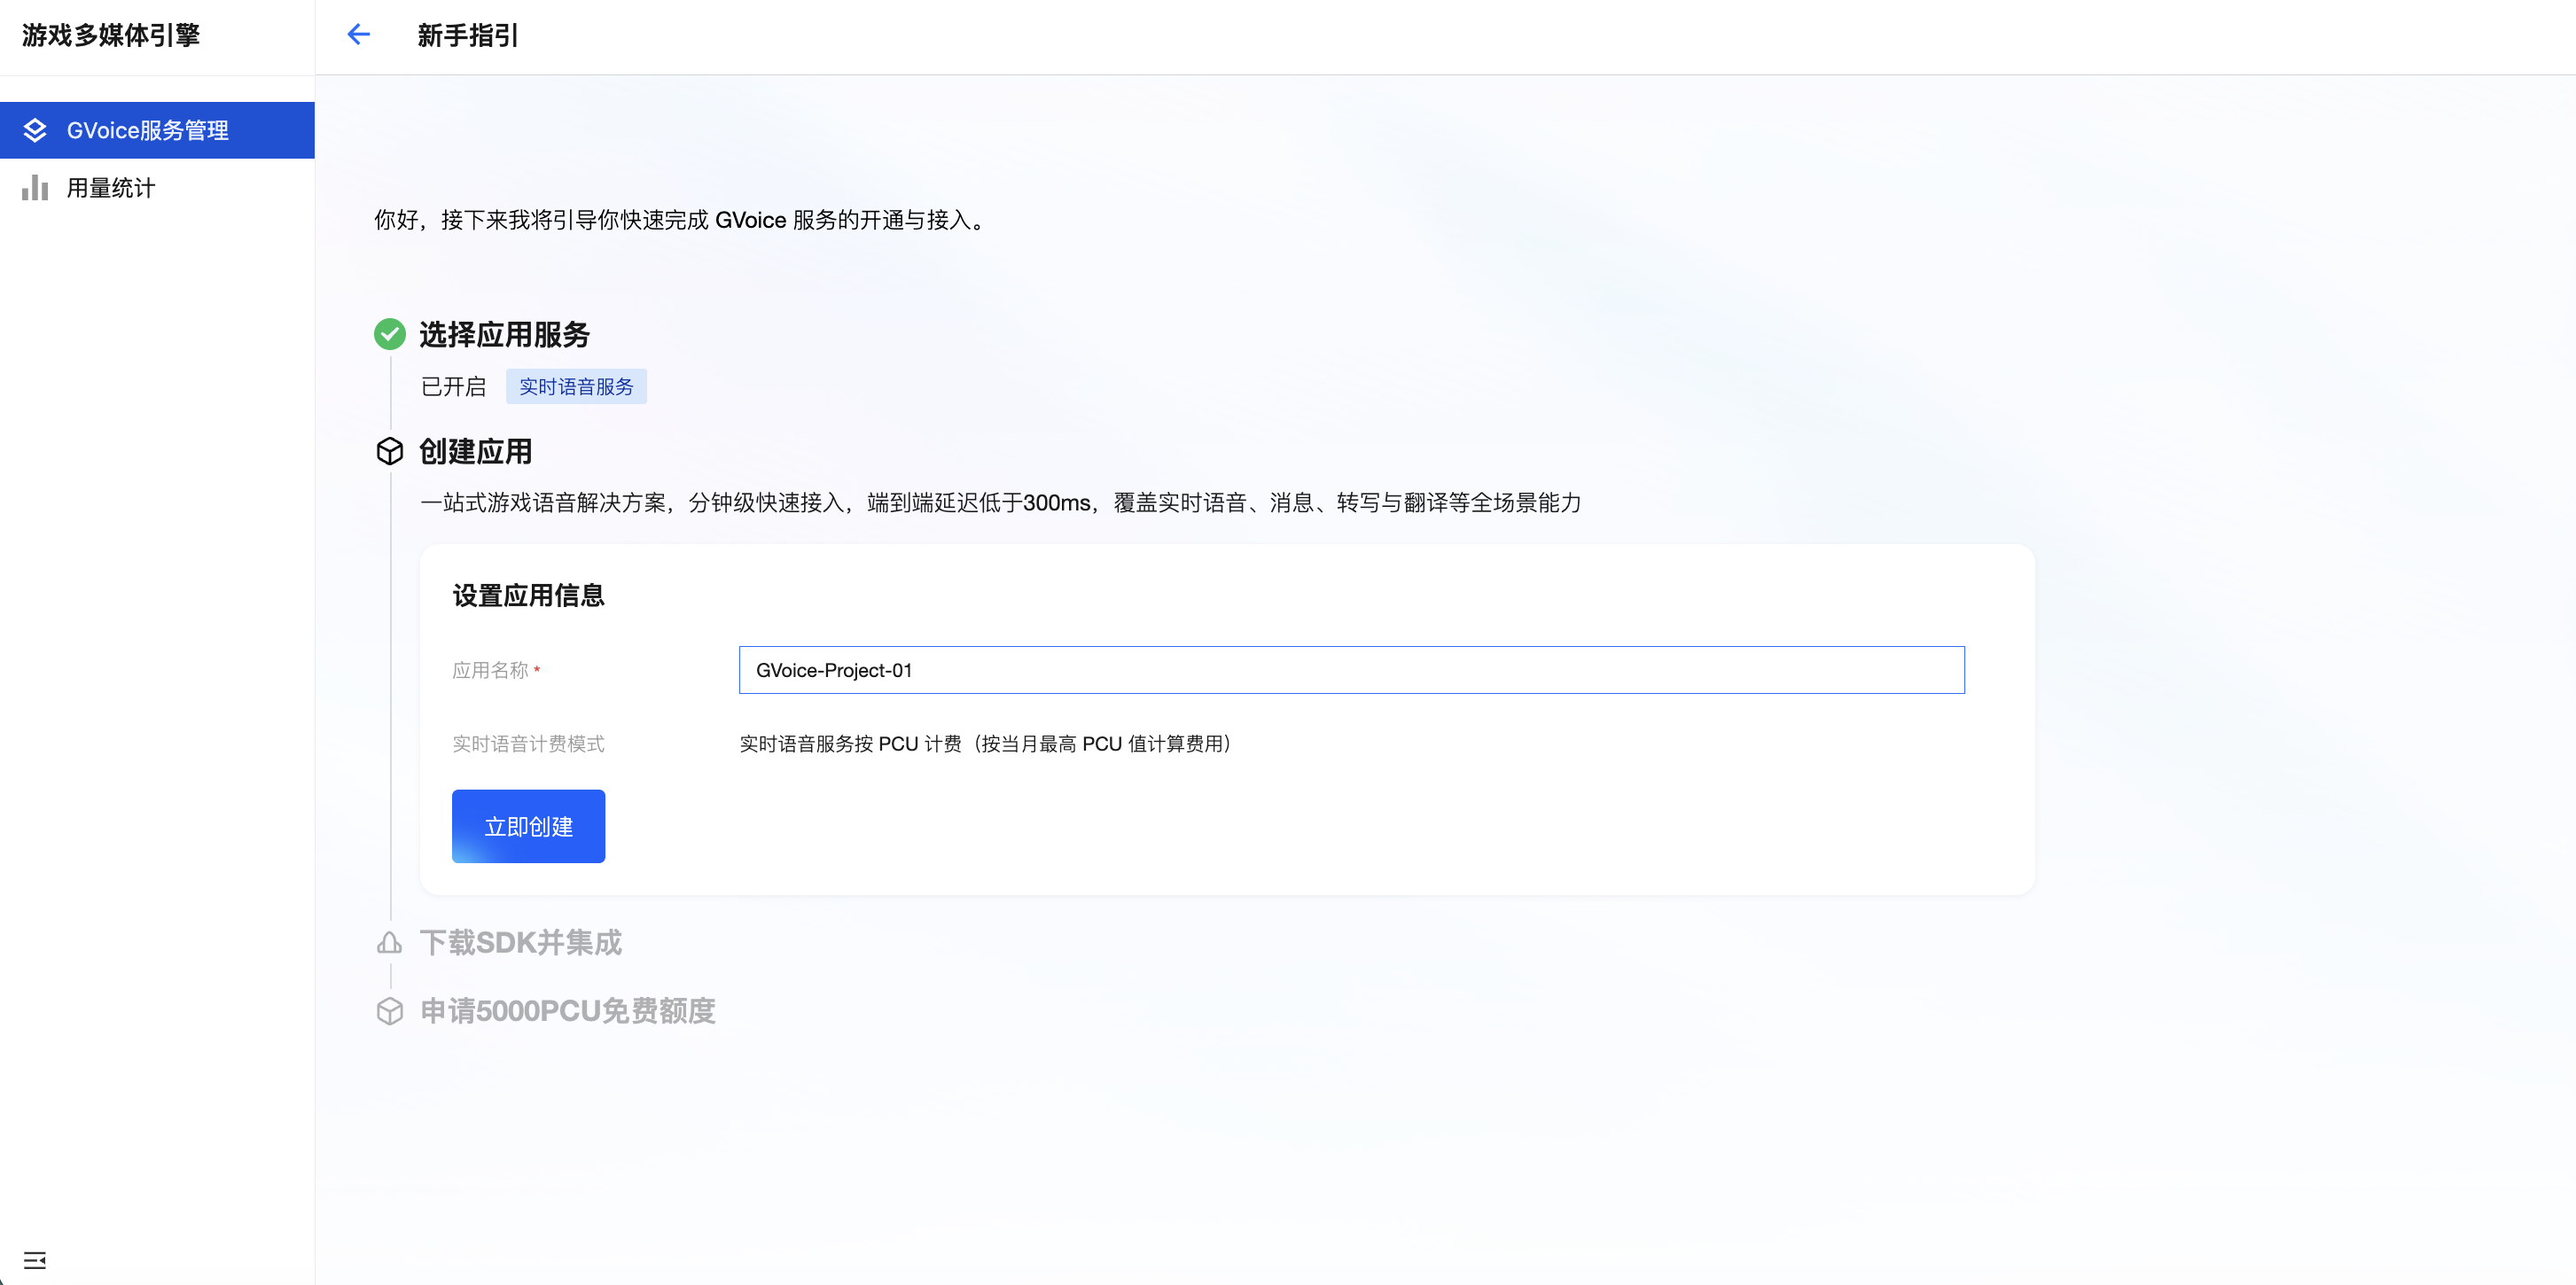2576x1285 pixels.
Task: Focus the 应用名称 input field
Action: pos(1351,670)
